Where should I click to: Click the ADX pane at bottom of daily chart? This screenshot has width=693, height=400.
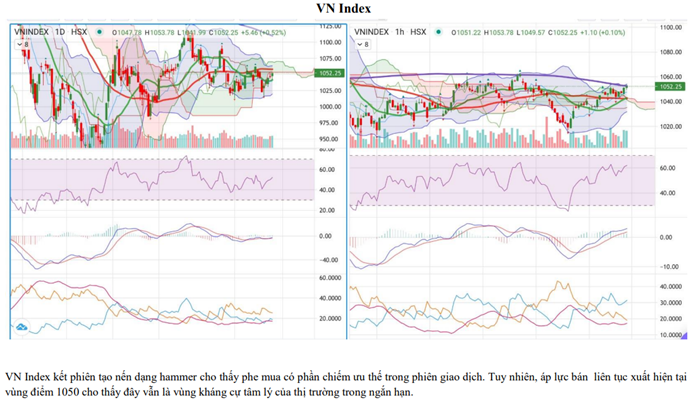pyautogui.click(x=160, y=305)
